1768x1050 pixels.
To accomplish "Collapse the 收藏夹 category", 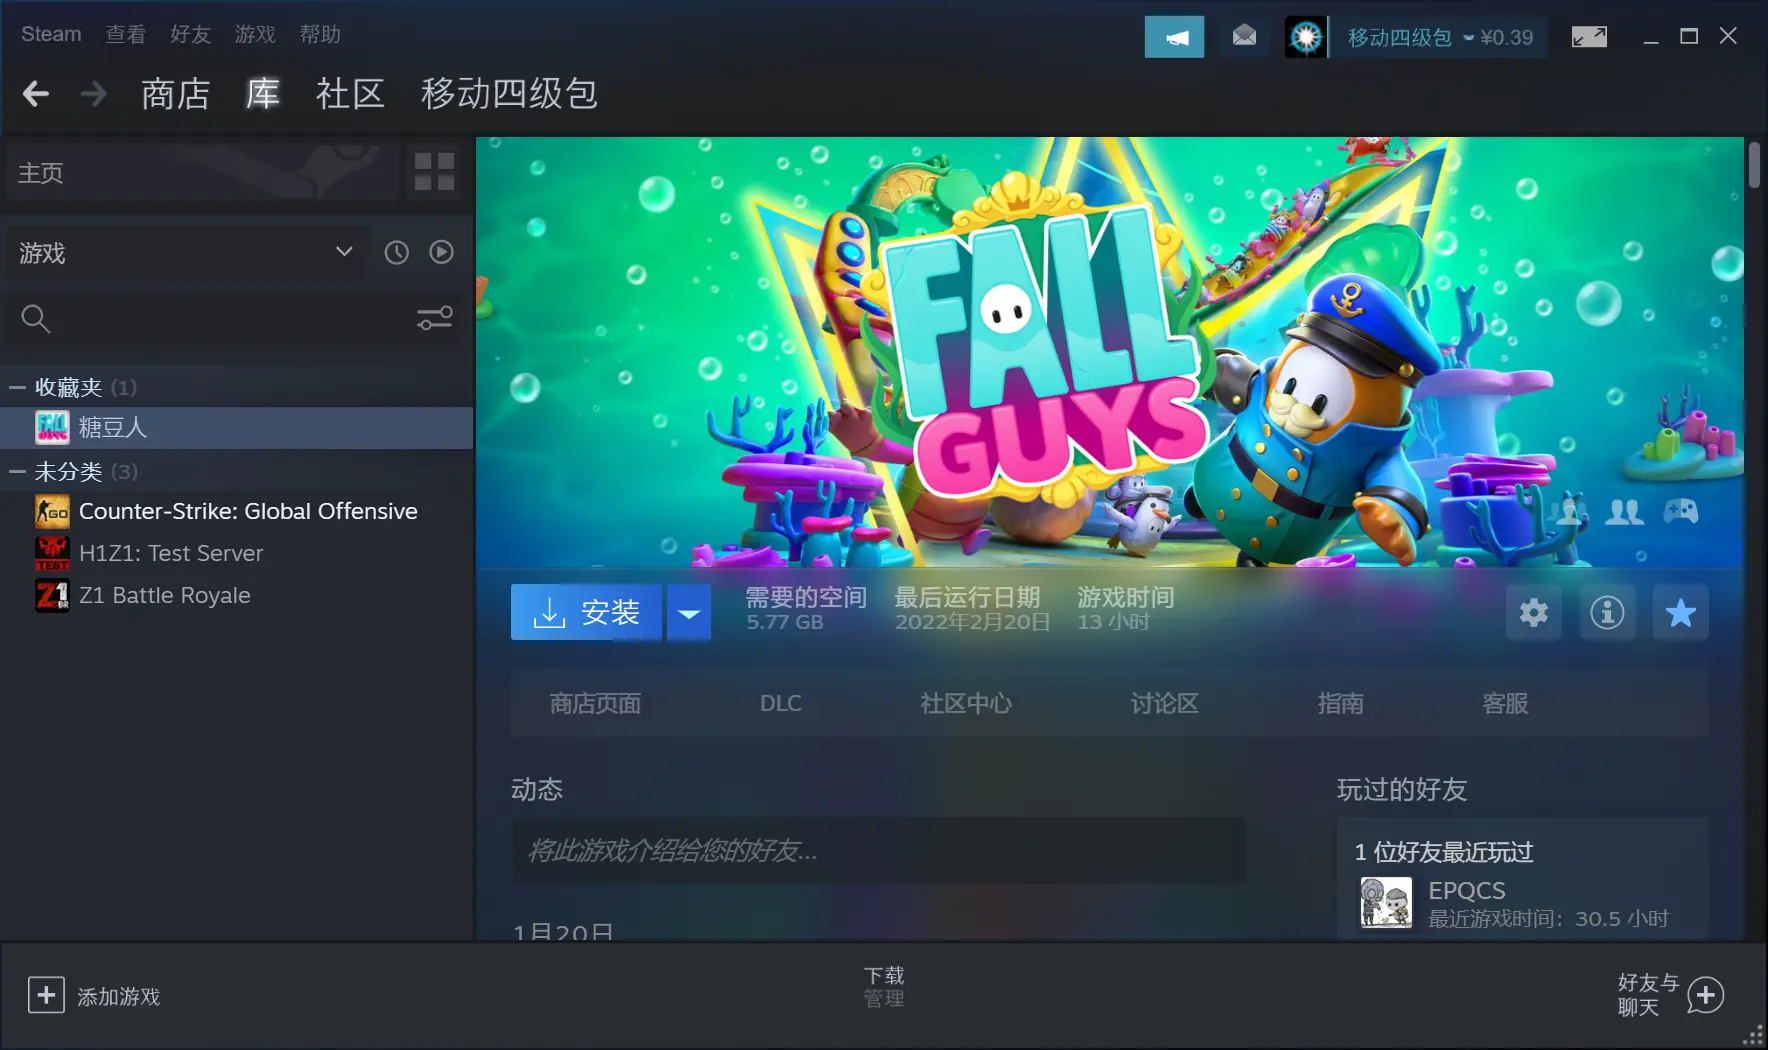I will point(17,387).
